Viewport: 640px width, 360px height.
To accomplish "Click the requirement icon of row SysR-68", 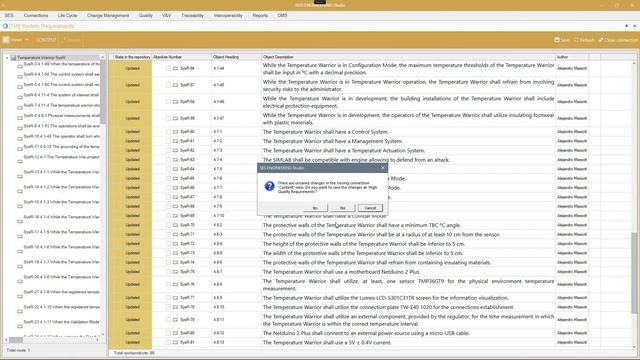I will coord(176,207).
